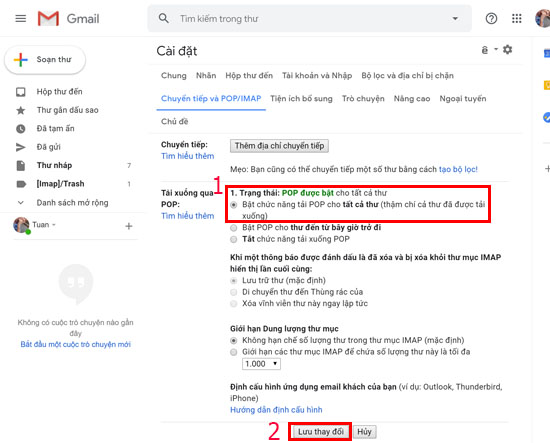
Task: Open the settings gear icon
Action: tap(507, 49)
